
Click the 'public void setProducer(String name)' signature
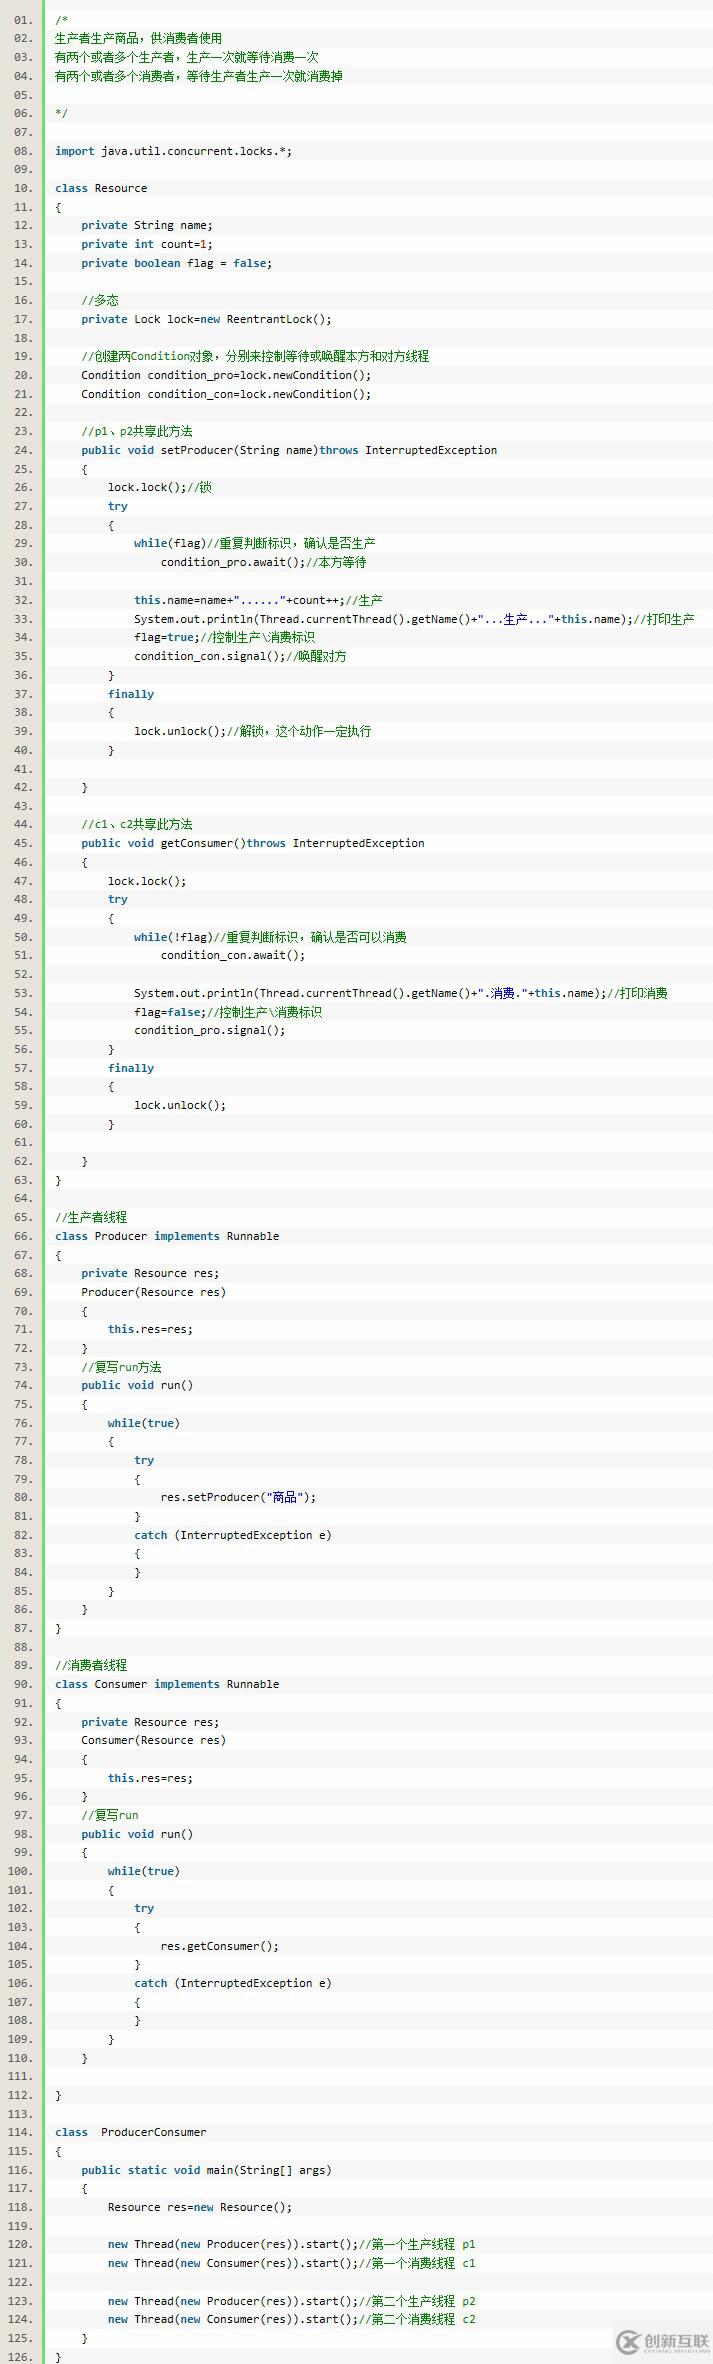[200, 450]
